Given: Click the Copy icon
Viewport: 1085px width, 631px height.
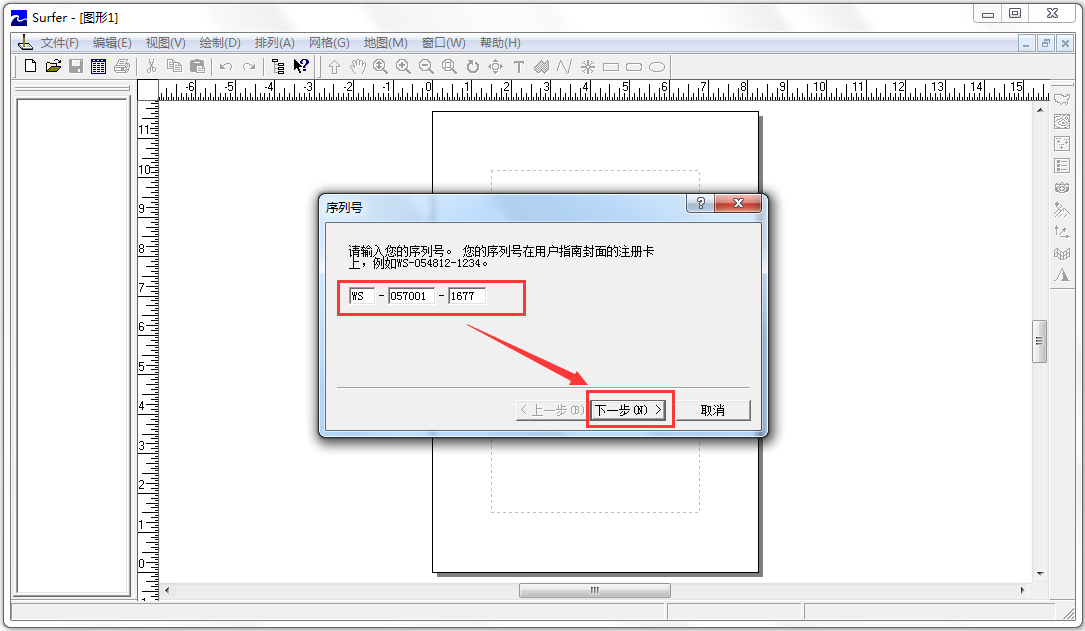Looking at the screenshot, I should [x=174, y=66].
